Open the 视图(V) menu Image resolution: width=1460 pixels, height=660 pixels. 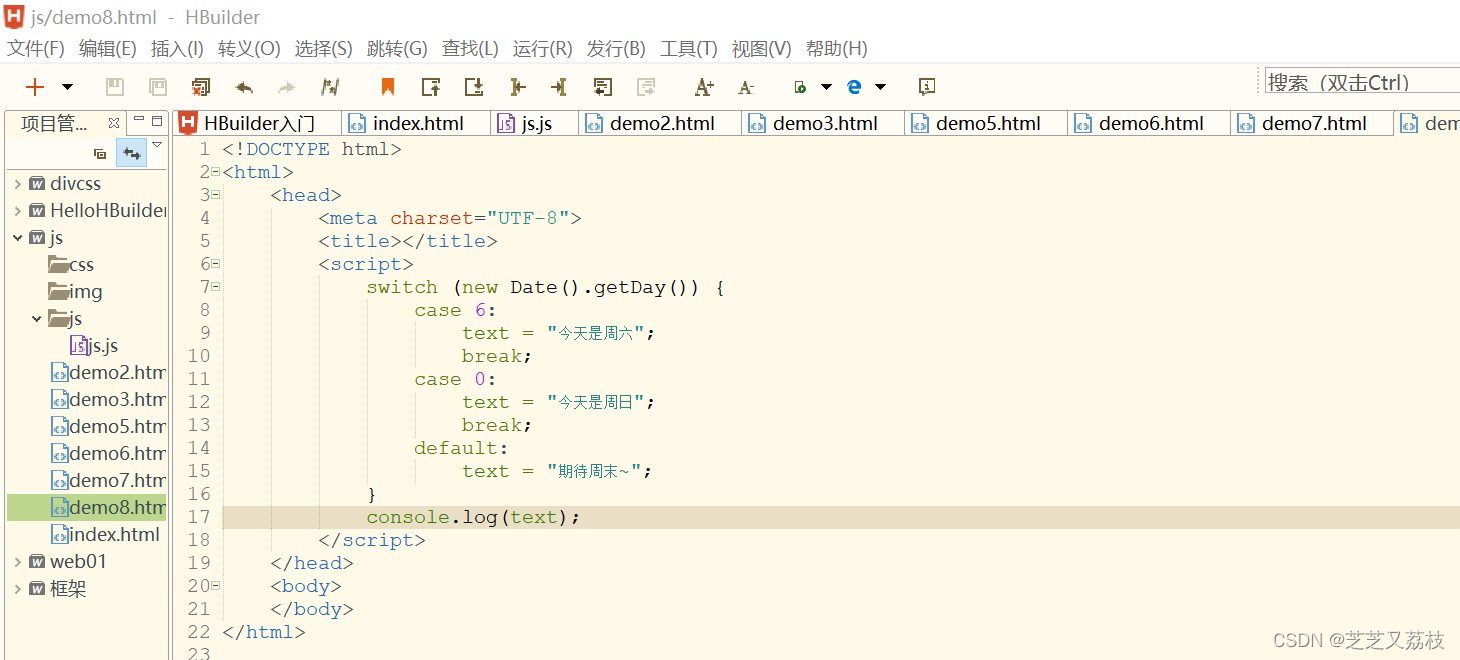pyautogui.click(x=761, y=48)
